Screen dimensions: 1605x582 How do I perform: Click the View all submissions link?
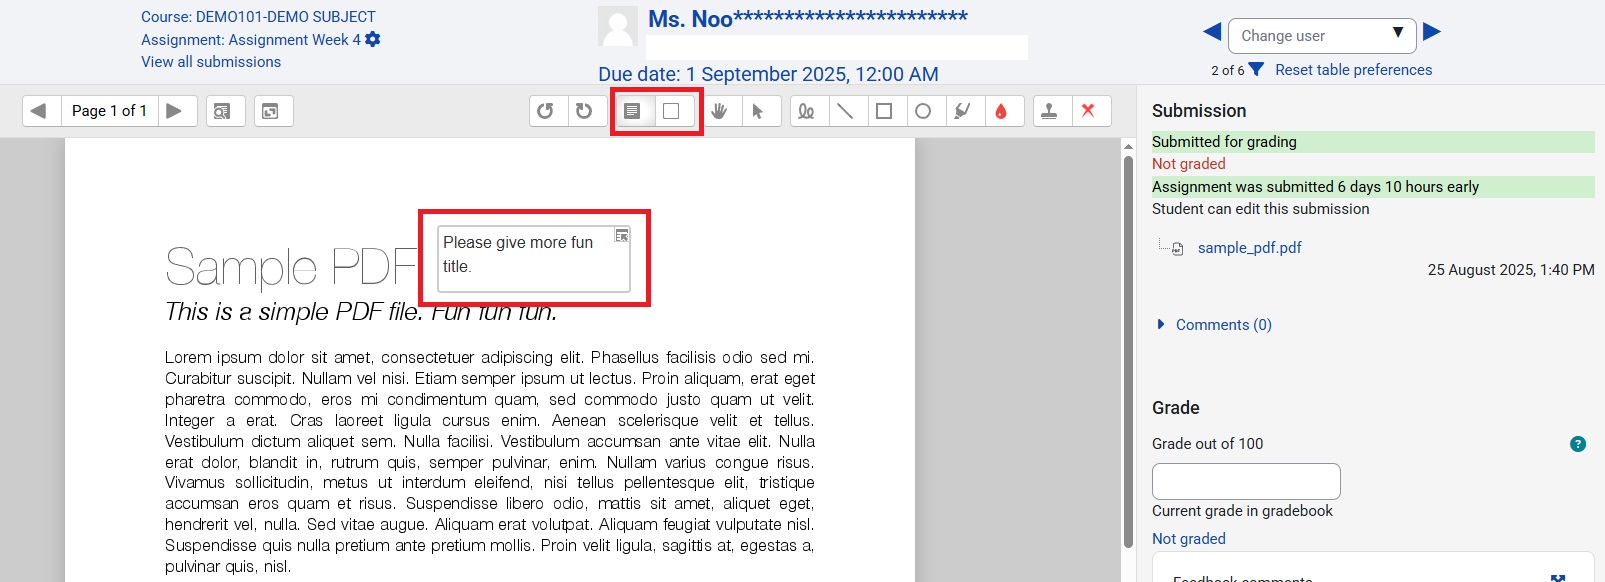pos(211,62)
